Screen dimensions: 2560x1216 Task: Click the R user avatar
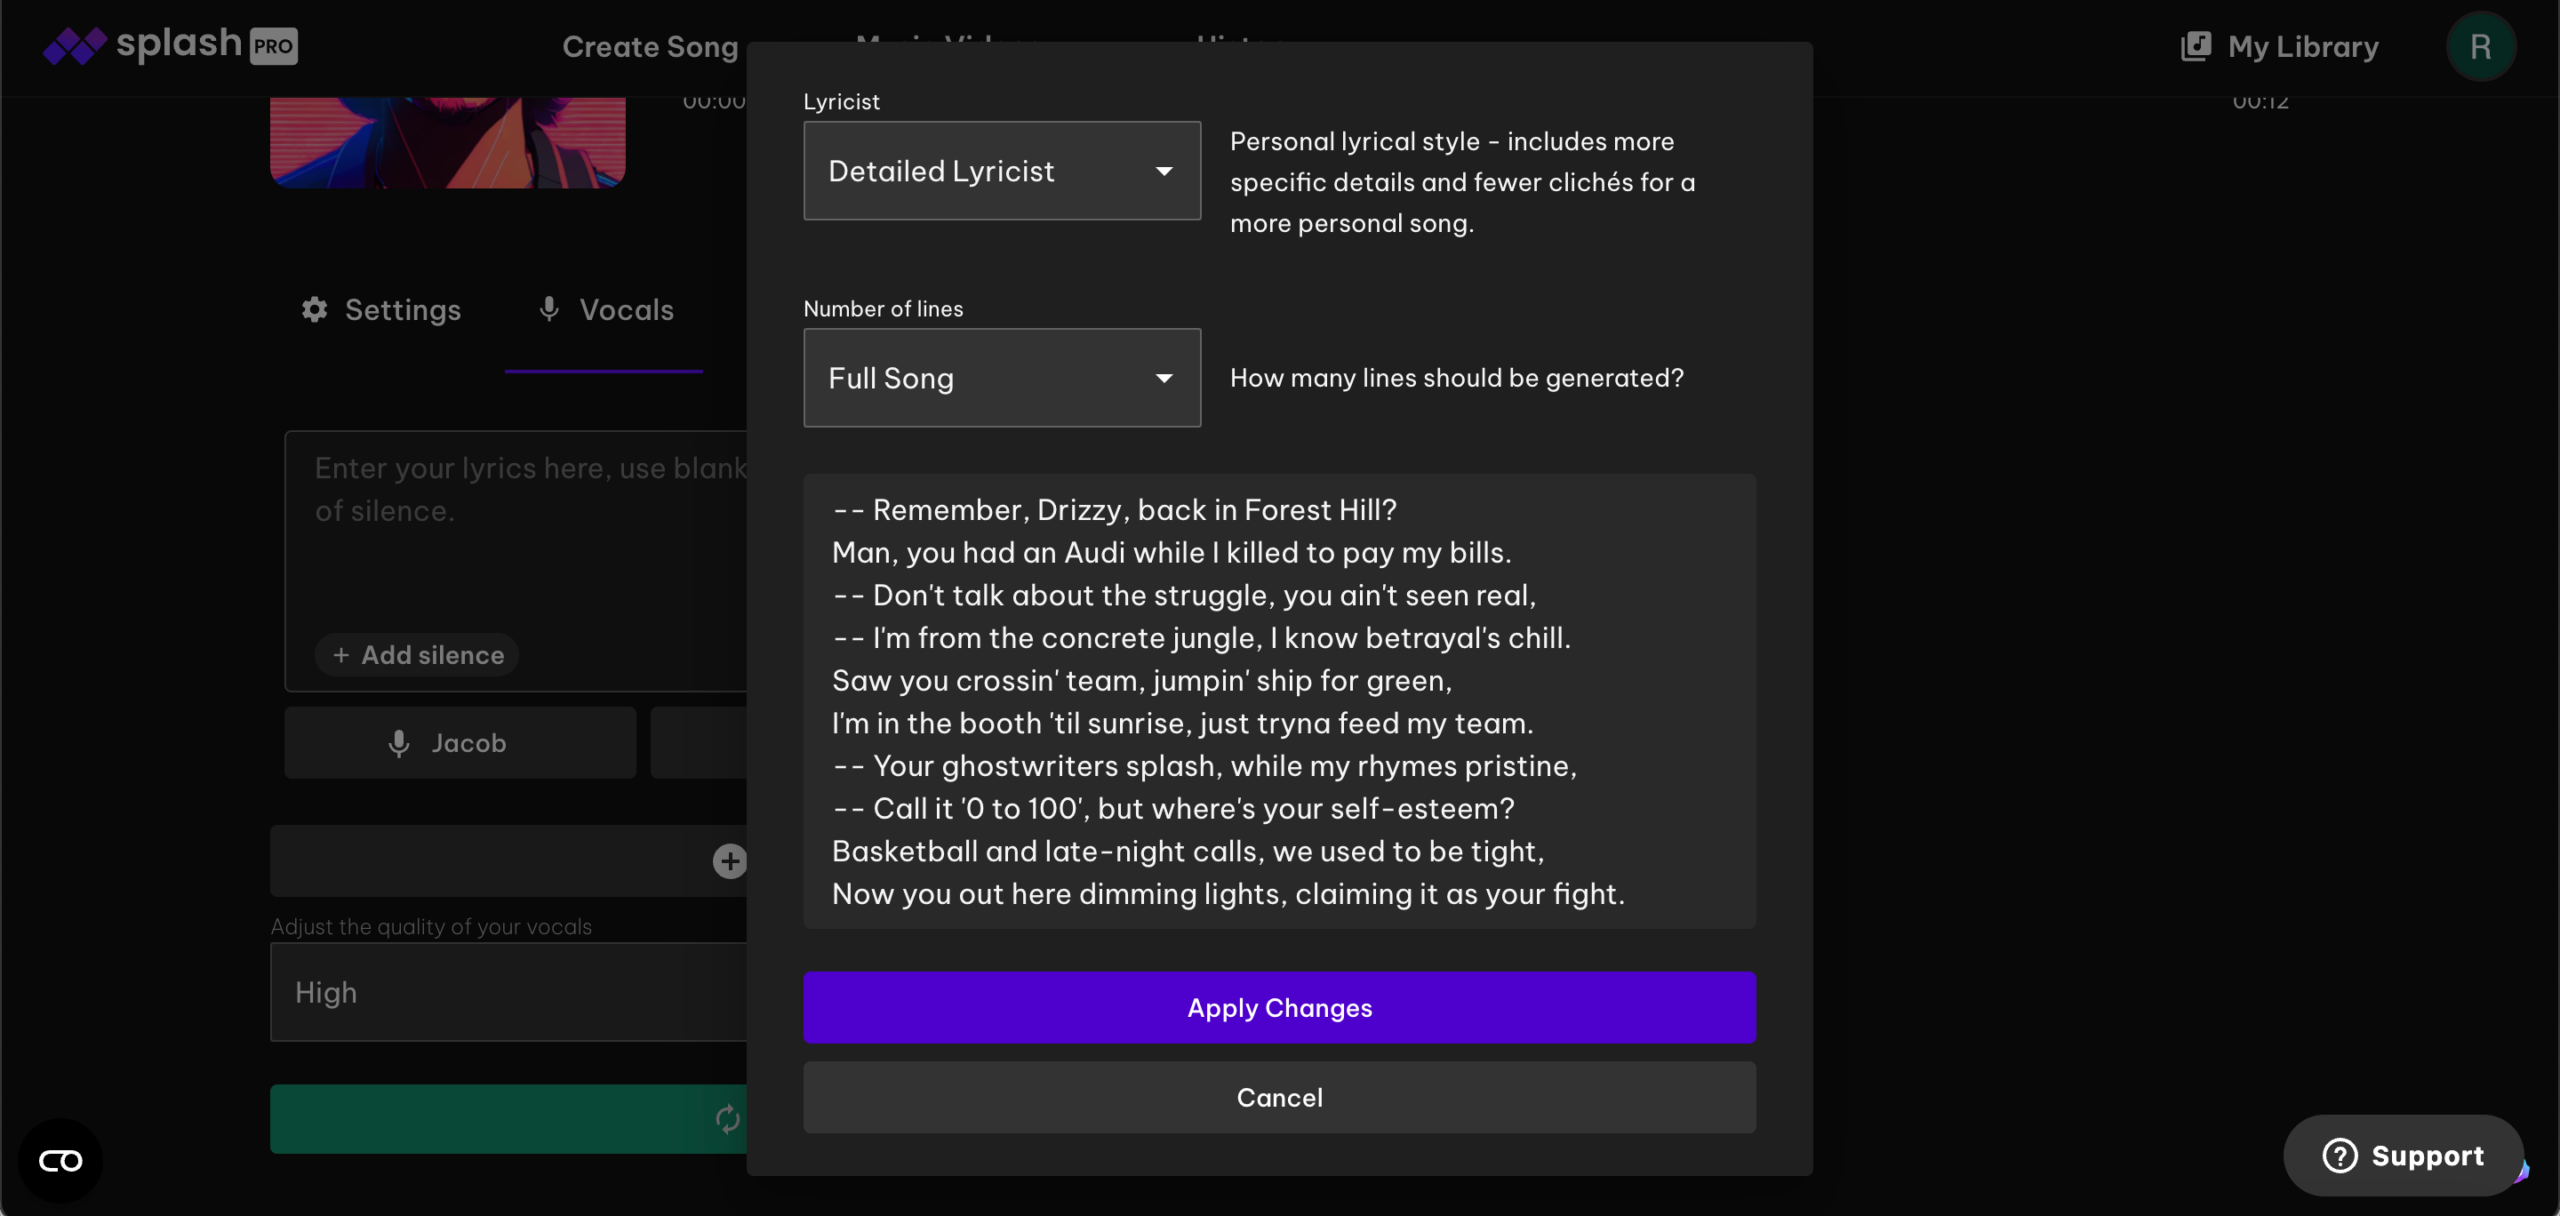click(x=2480, y=46)
